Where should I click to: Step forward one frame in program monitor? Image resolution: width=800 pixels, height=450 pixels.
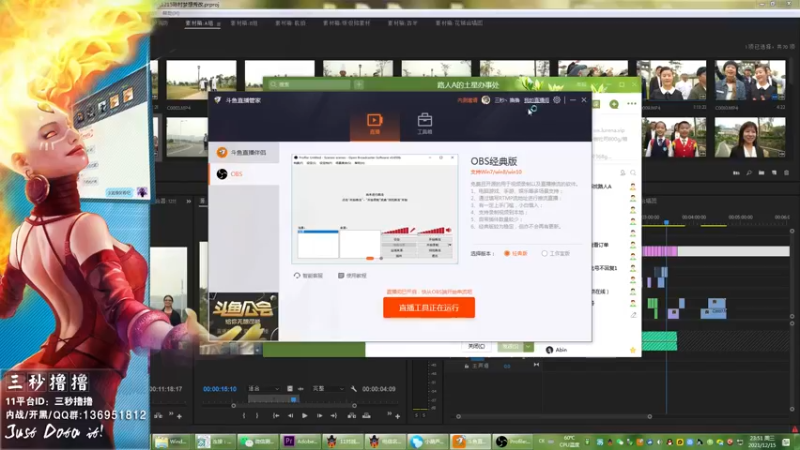point(319,416)
